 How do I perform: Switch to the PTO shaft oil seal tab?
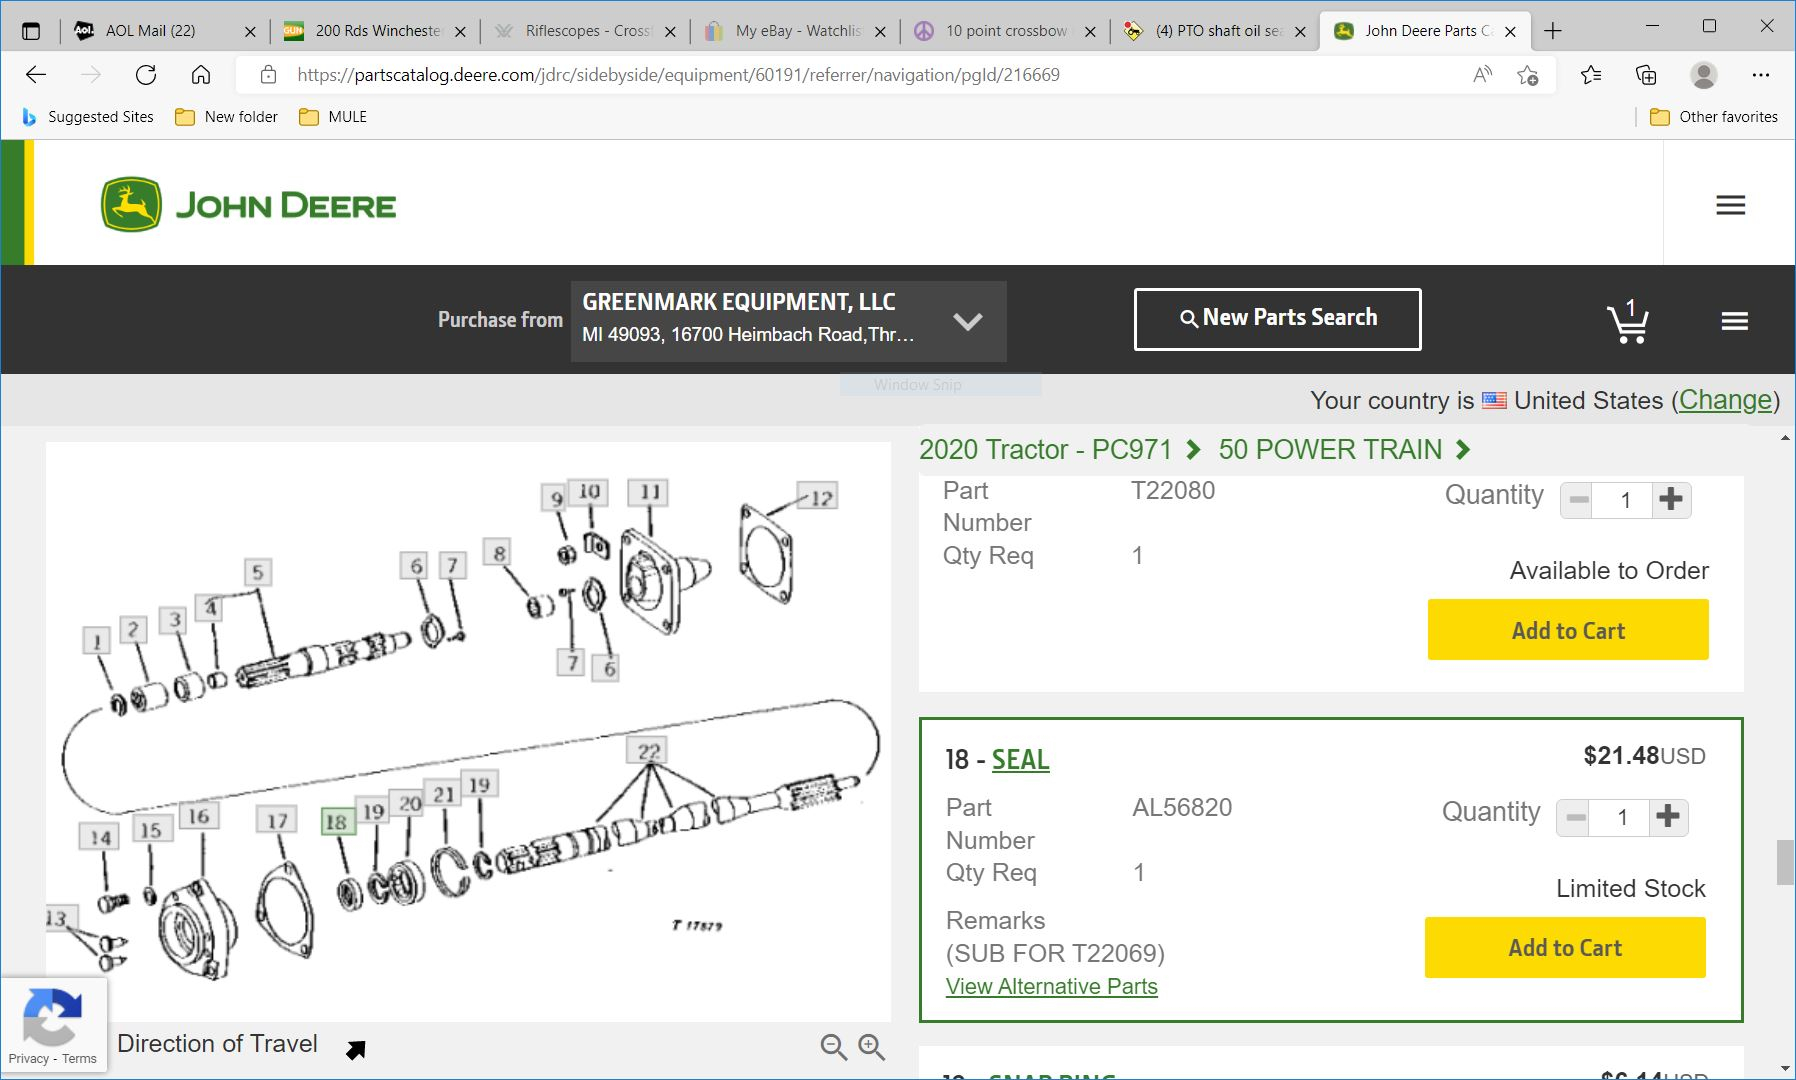1214,31
